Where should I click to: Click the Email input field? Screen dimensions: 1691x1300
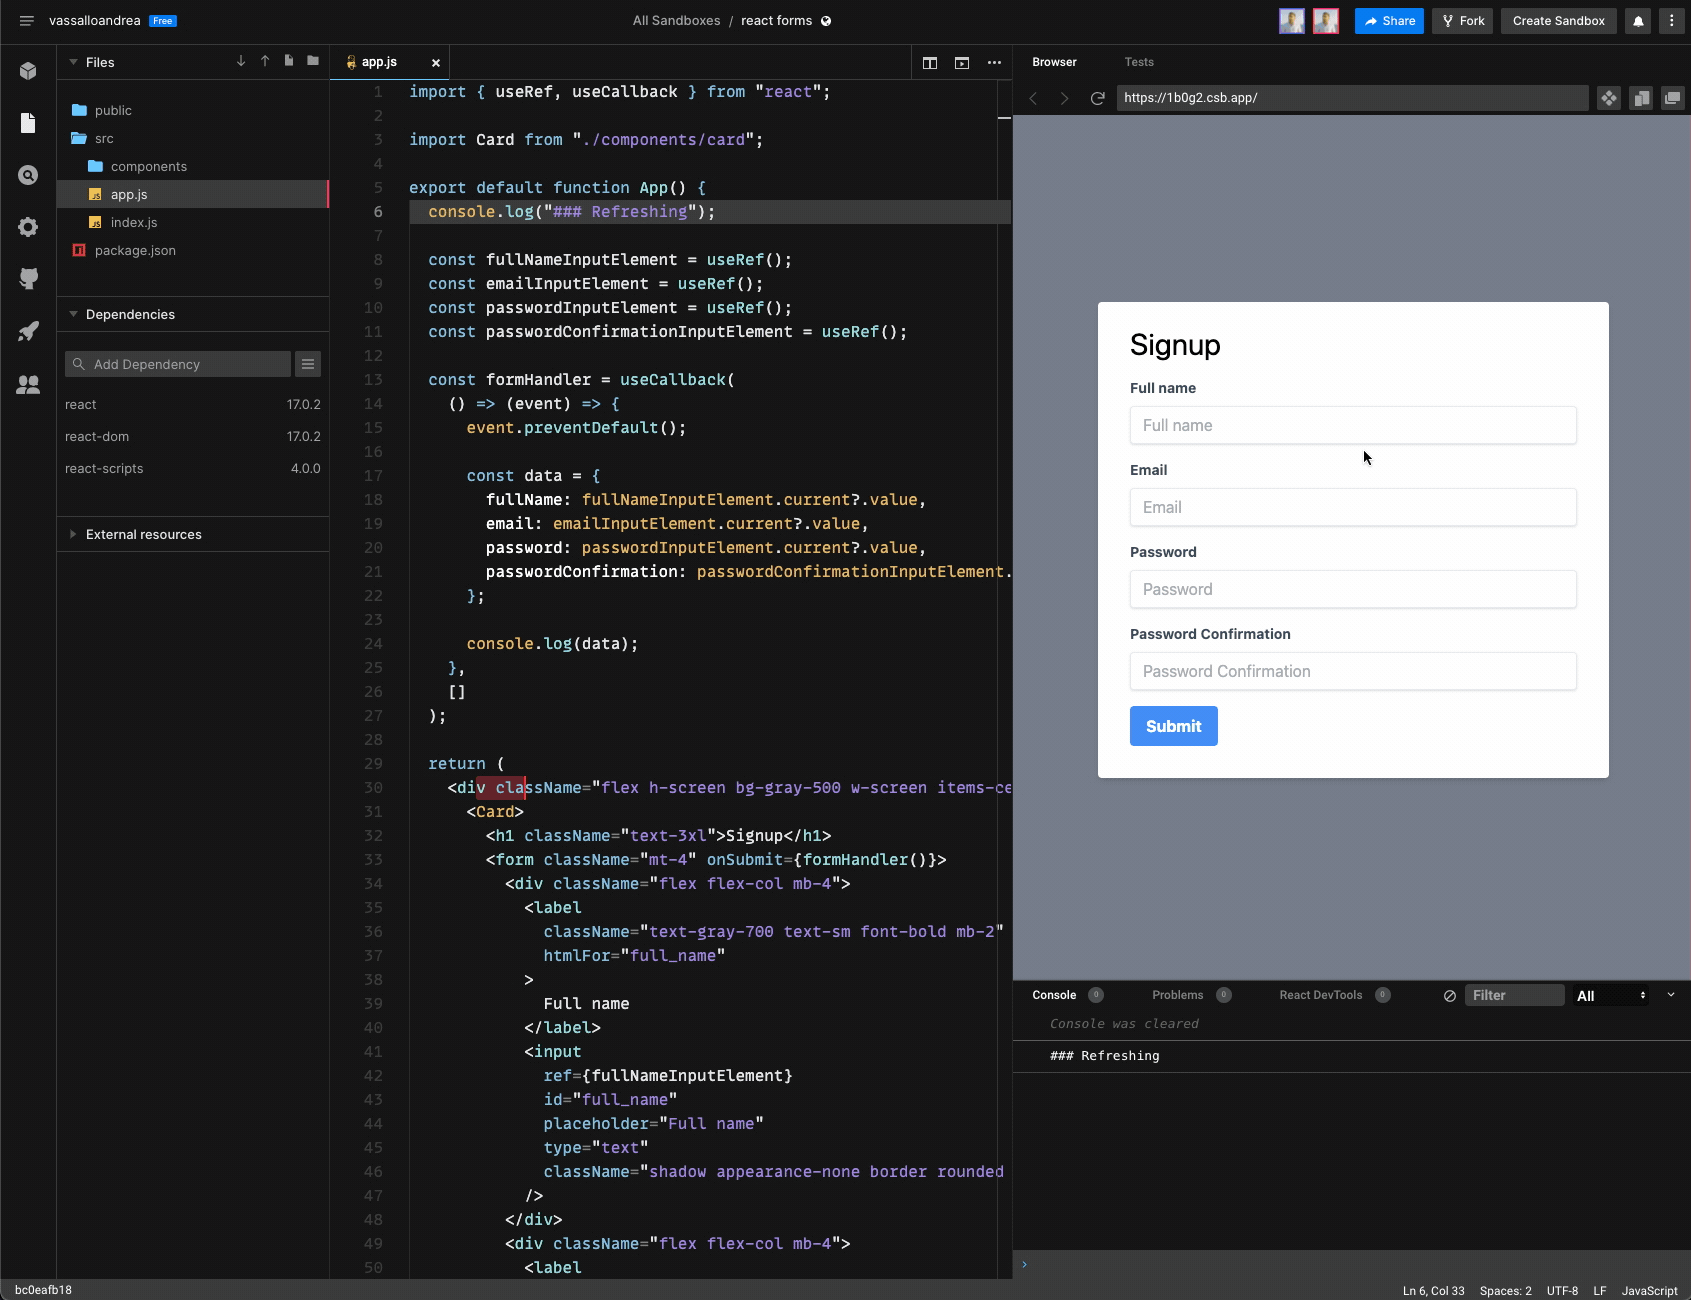point(1353,507)
